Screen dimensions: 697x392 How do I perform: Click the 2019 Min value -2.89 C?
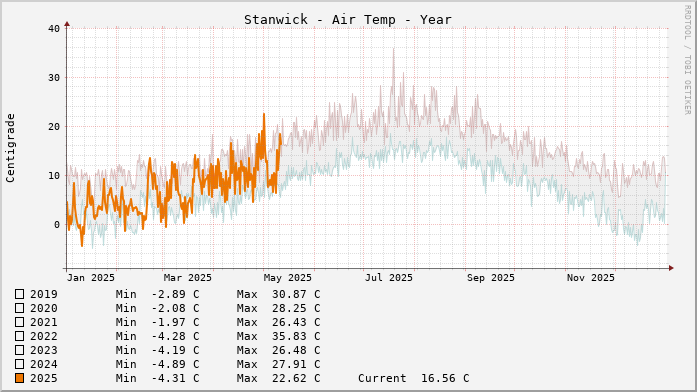tap(175, 294)
